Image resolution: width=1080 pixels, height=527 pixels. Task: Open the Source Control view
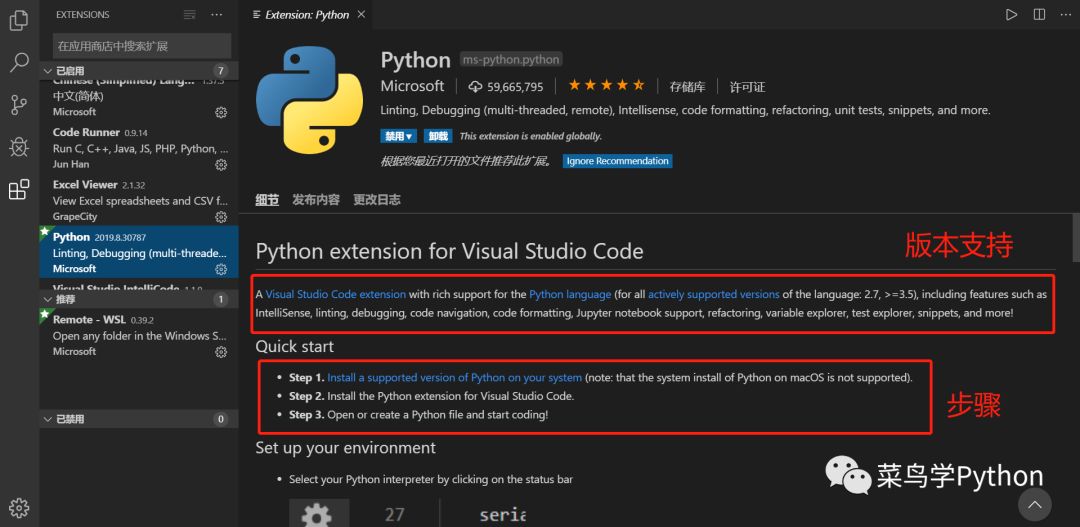tap(19, 105)
